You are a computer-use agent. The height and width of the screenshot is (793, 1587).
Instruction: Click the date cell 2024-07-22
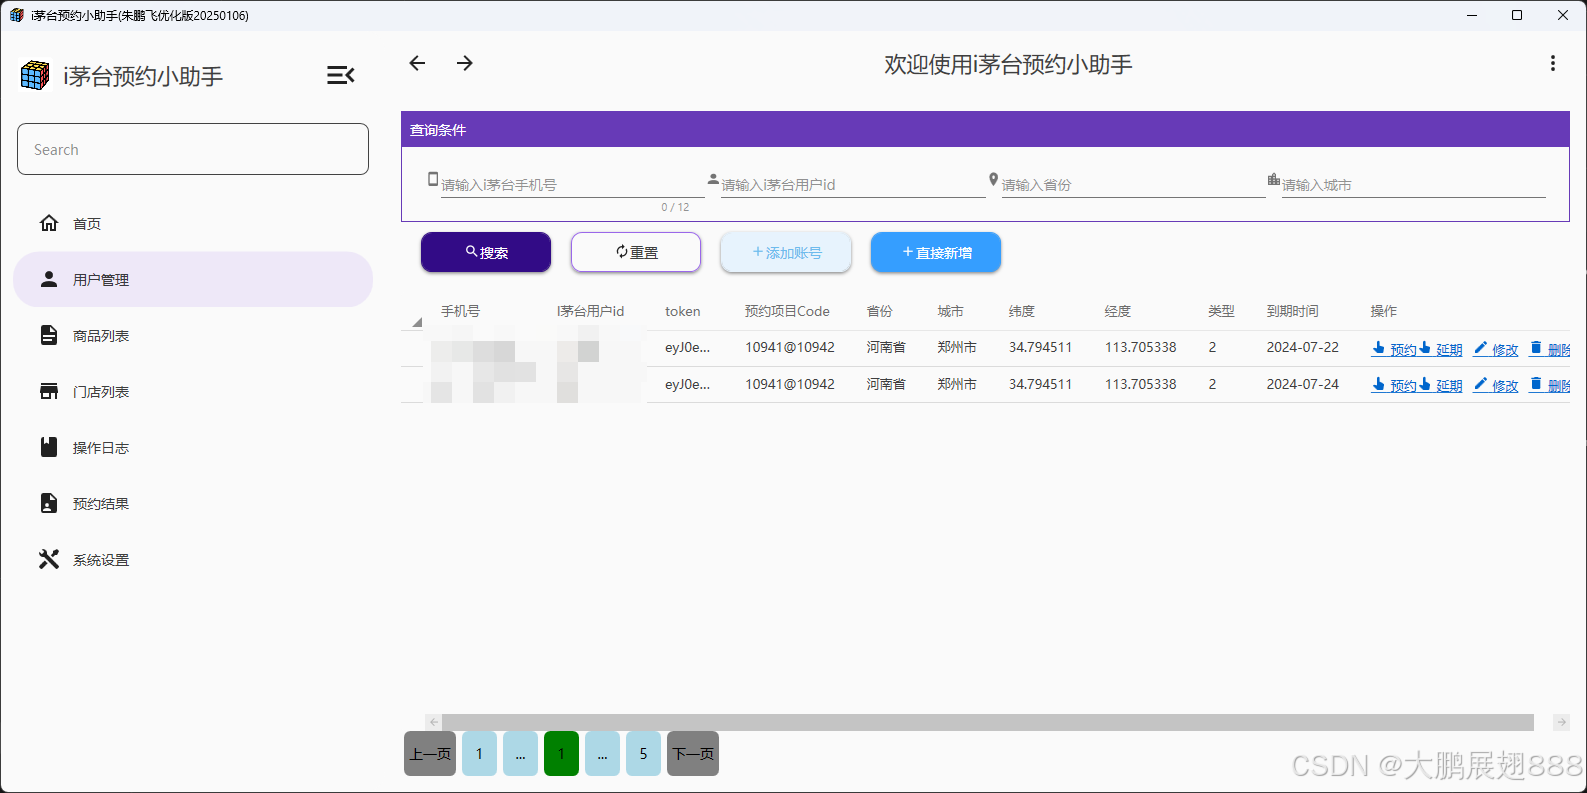pyautogui.click(x=1302, y=347)
